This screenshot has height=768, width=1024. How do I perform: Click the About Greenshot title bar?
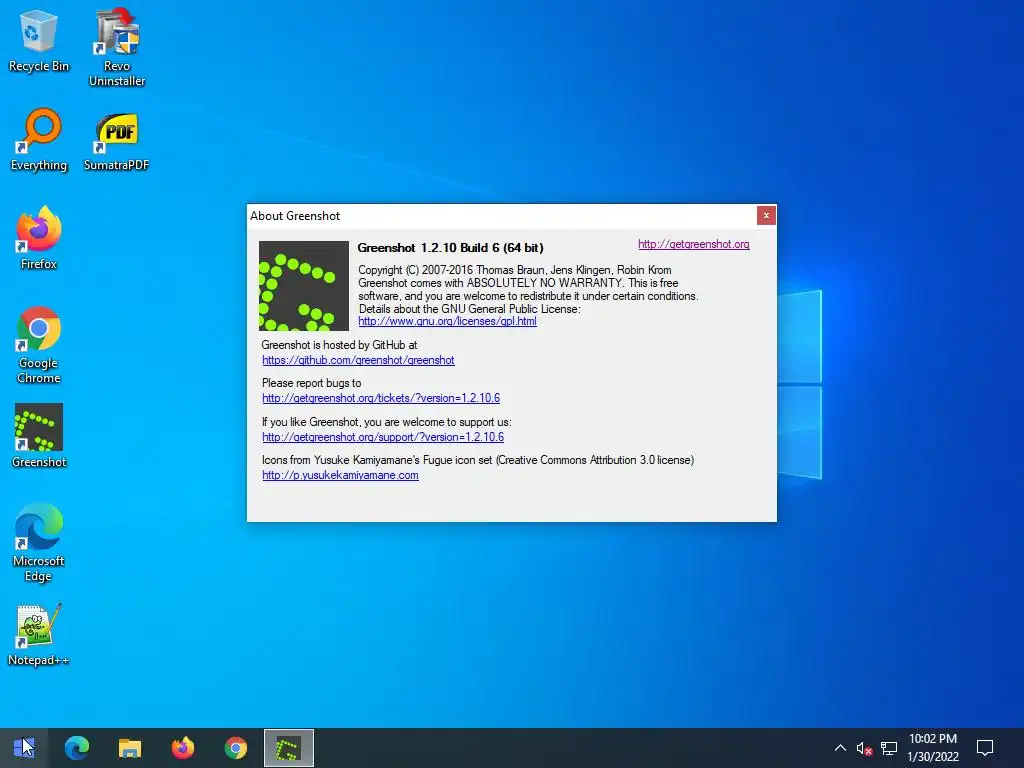click(502, 216)
